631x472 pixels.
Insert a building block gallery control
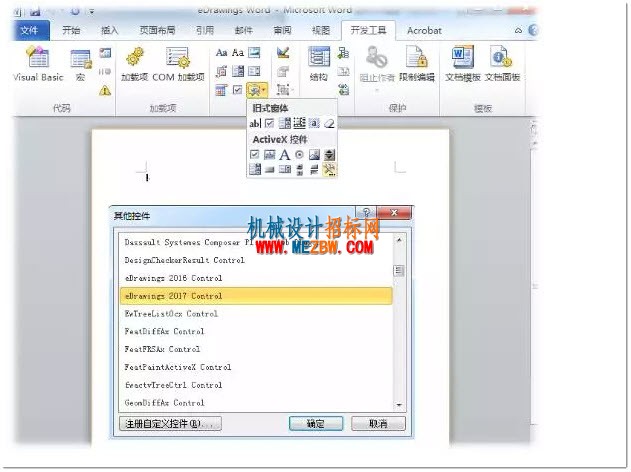221,72
